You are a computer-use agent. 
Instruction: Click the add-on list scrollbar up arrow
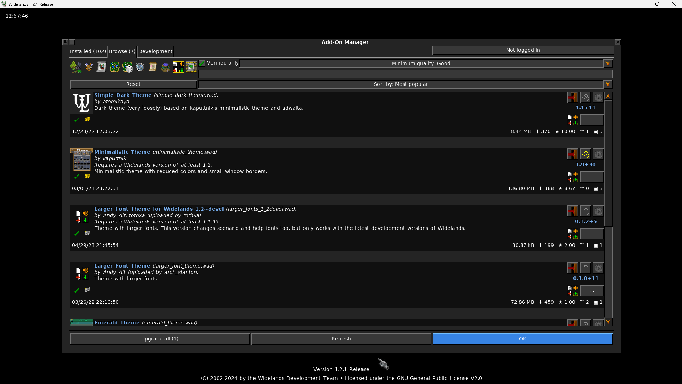coord(608,95)
